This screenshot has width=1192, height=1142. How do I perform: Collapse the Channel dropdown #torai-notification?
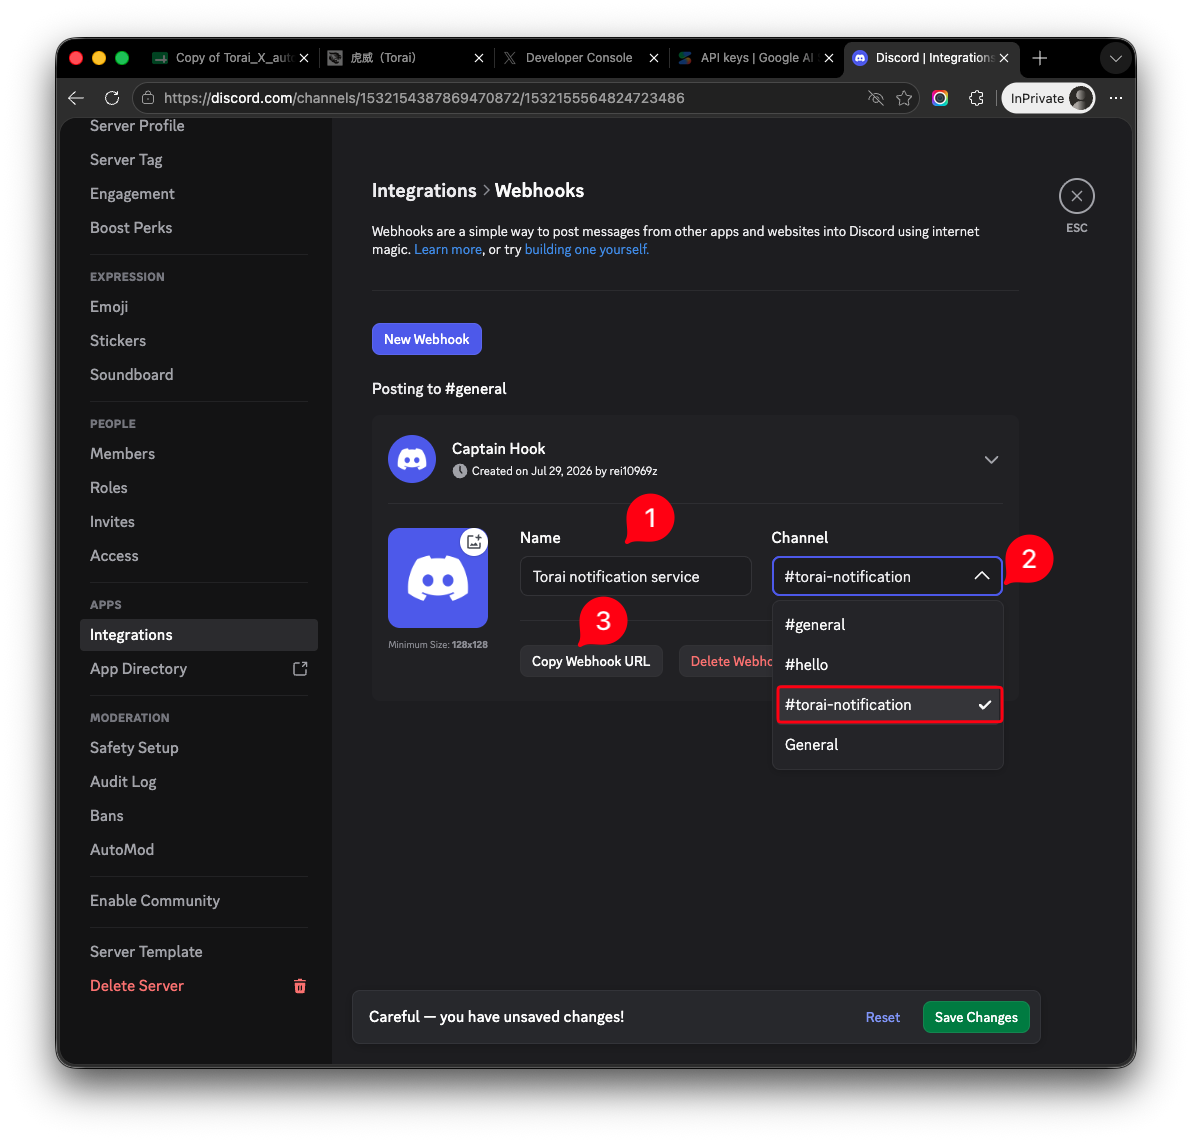[887, 576]
